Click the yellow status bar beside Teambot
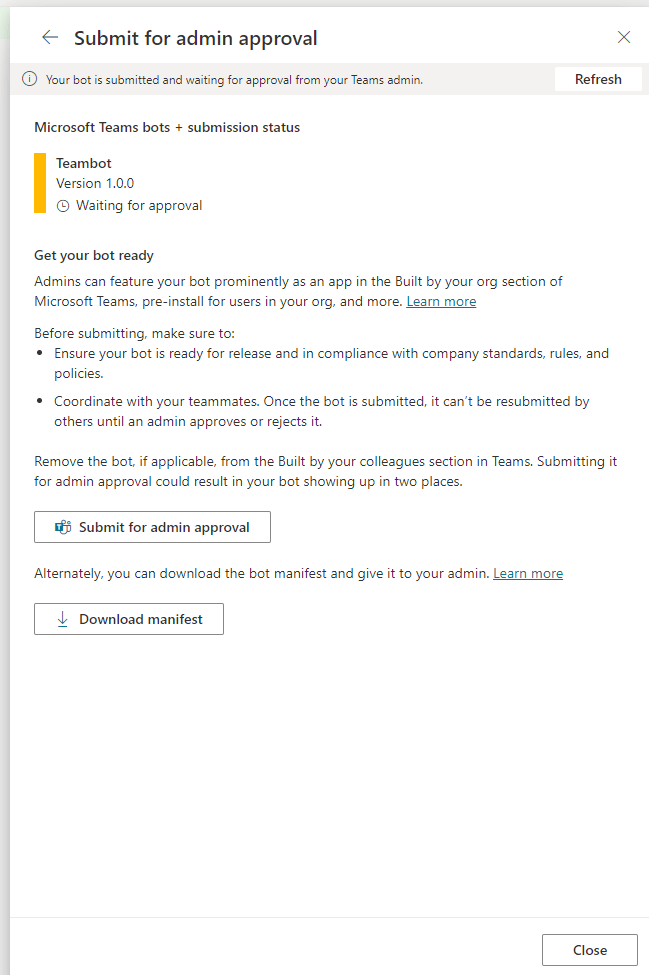 click(x=40, y=183)
